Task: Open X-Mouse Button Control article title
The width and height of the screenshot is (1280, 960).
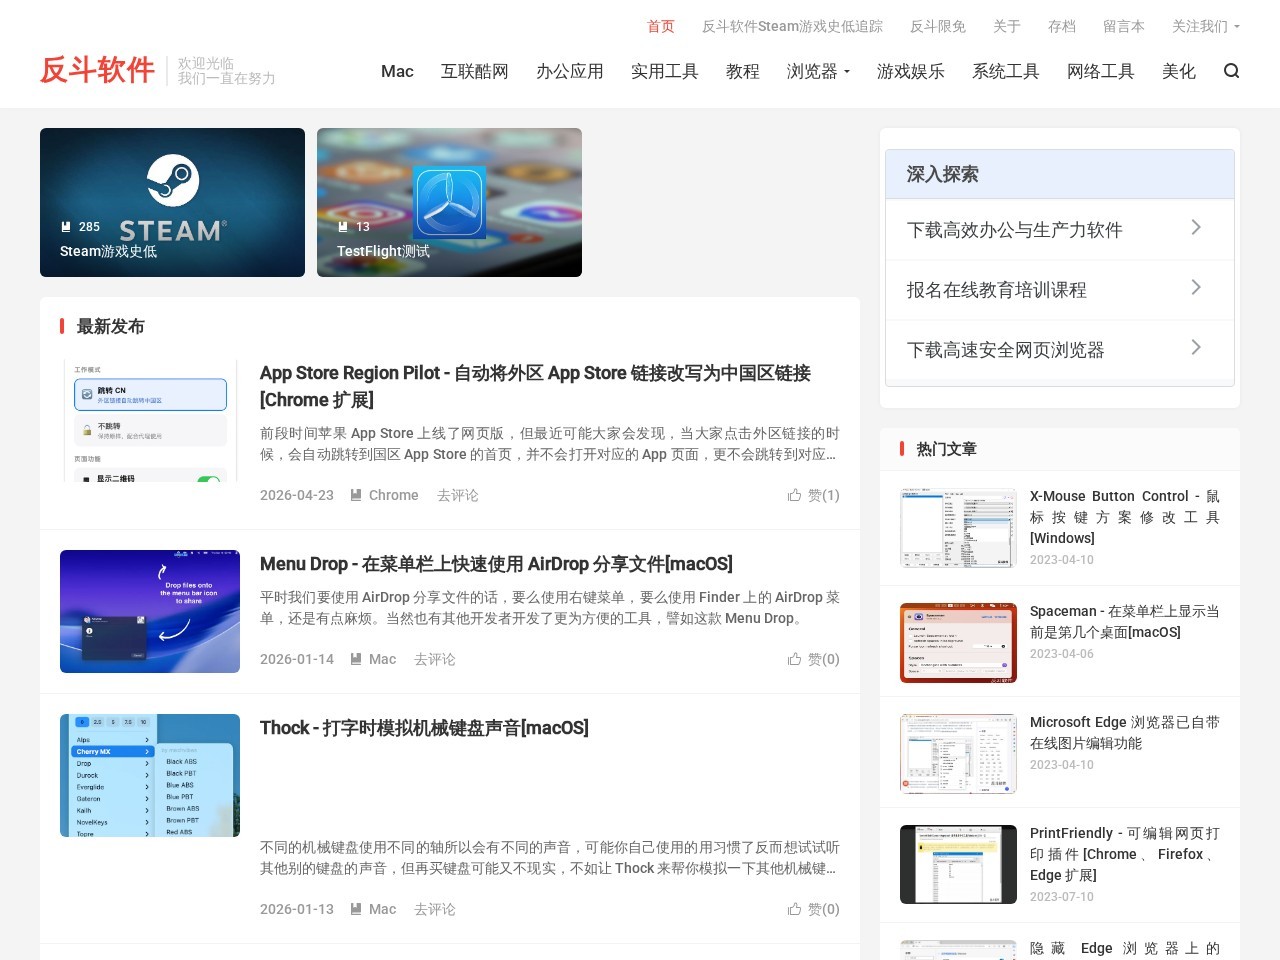Action: (1125, 517)
